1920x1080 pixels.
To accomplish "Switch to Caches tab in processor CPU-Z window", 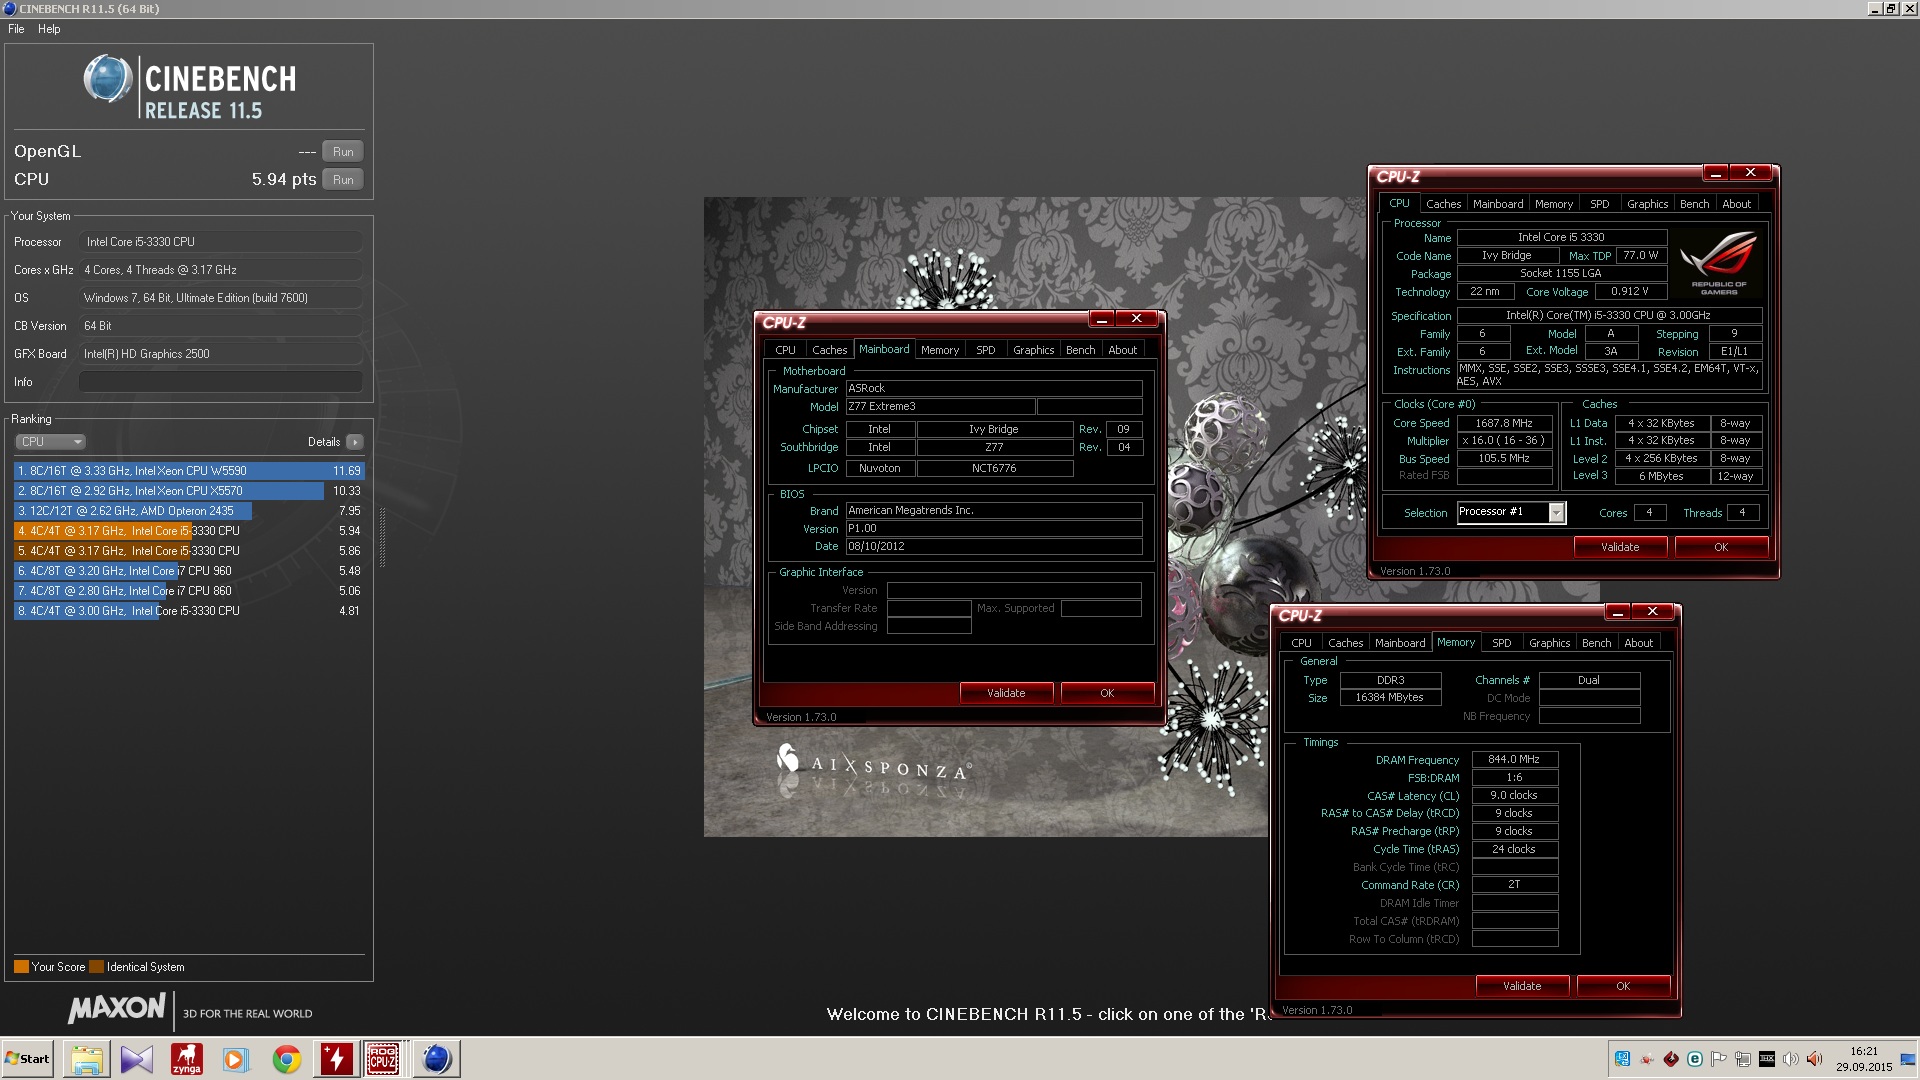I will tap(1443, 204).
